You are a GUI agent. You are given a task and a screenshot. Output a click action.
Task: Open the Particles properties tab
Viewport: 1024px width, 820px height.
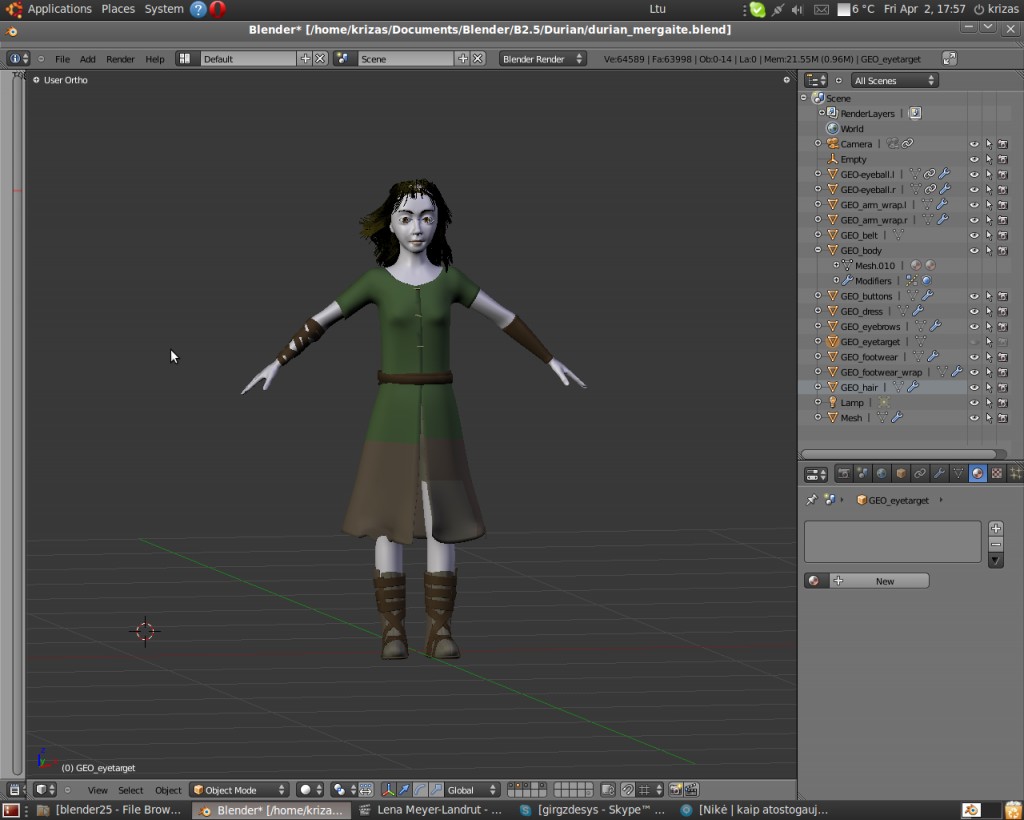point(1014,472)
